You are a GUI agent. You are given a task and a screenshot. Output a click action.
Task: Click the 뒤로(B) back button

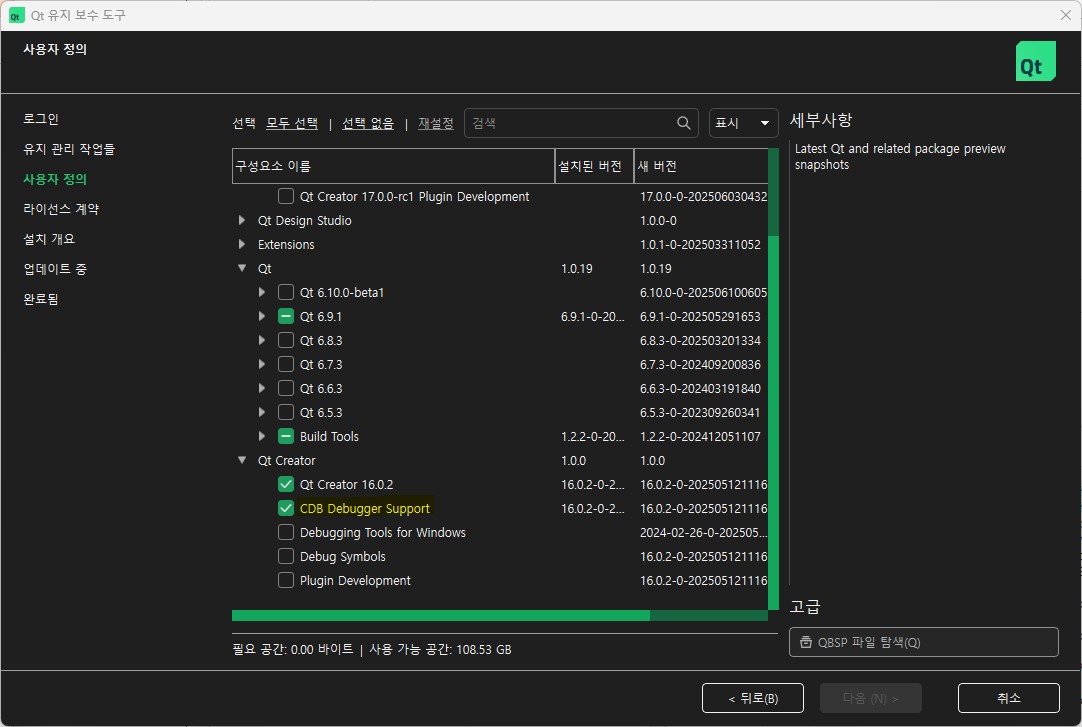coord(753,698)
